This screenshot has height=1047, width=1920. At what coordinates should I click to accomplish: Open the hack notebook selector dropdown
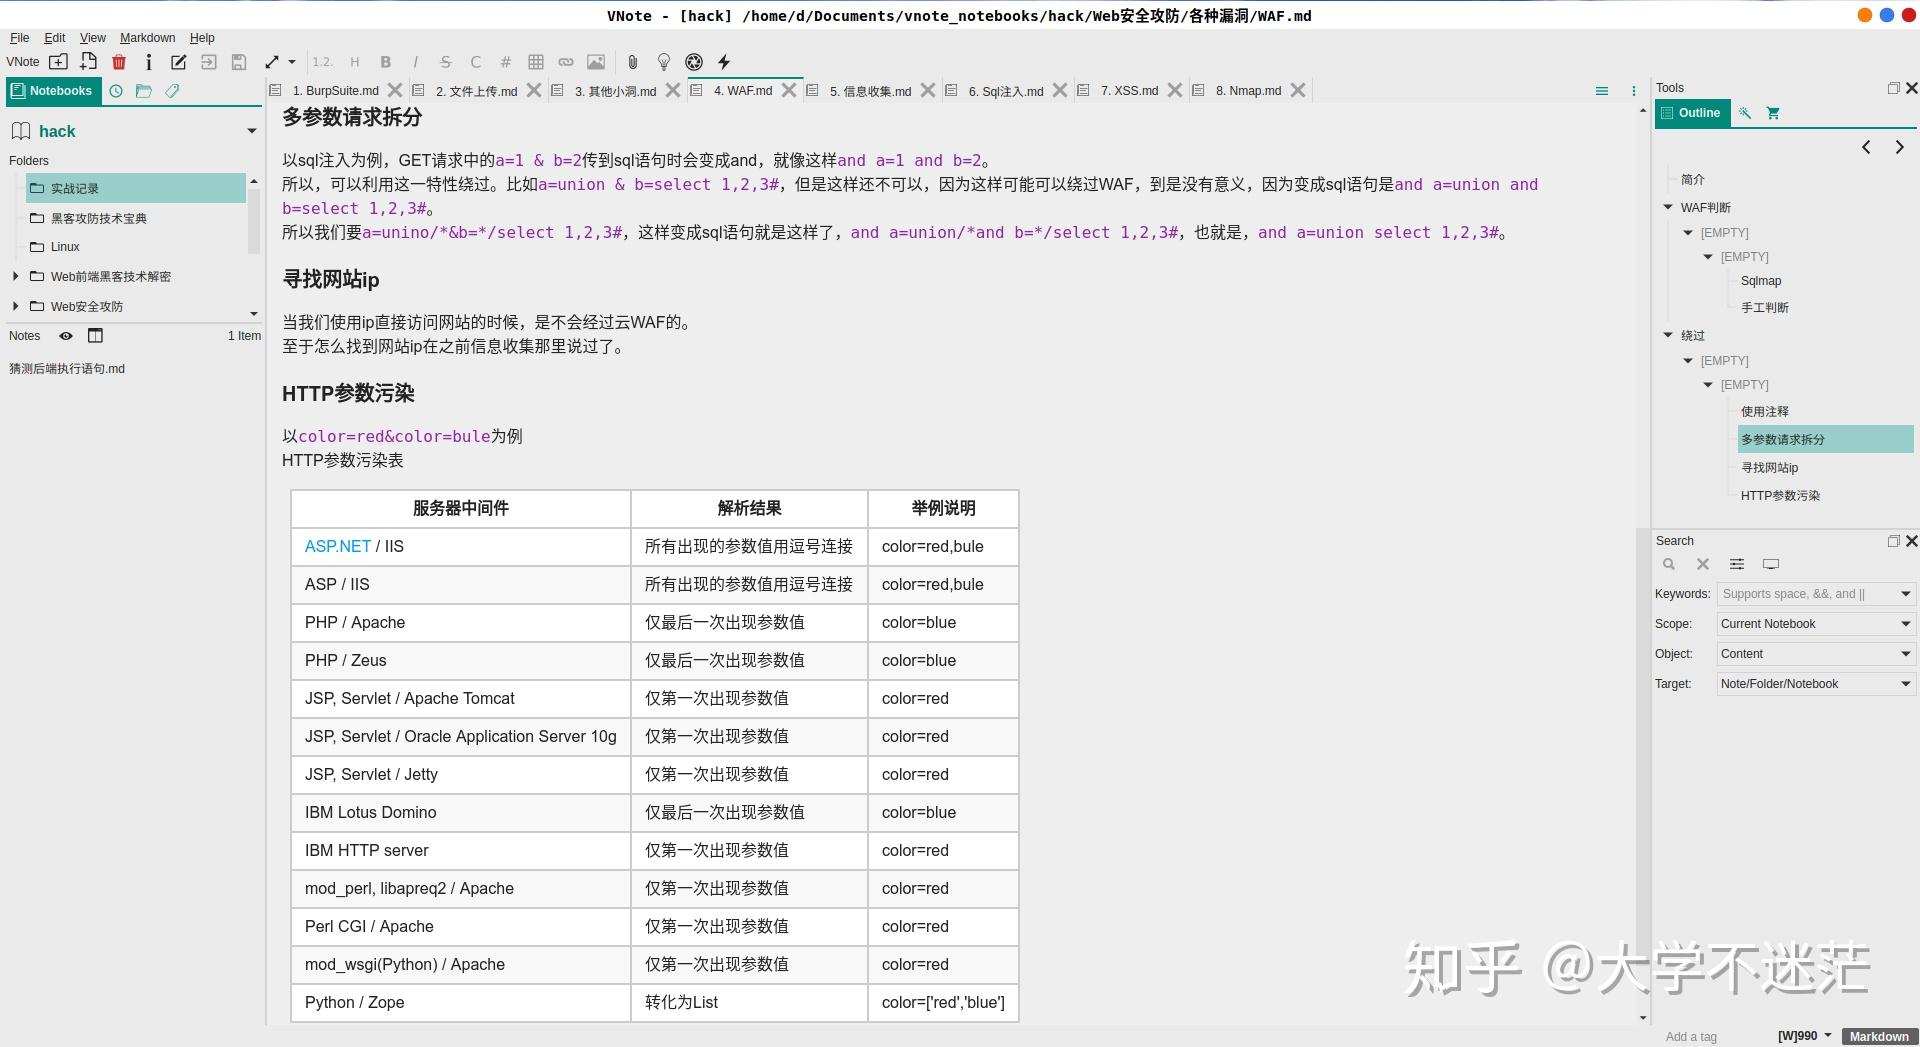252,131
